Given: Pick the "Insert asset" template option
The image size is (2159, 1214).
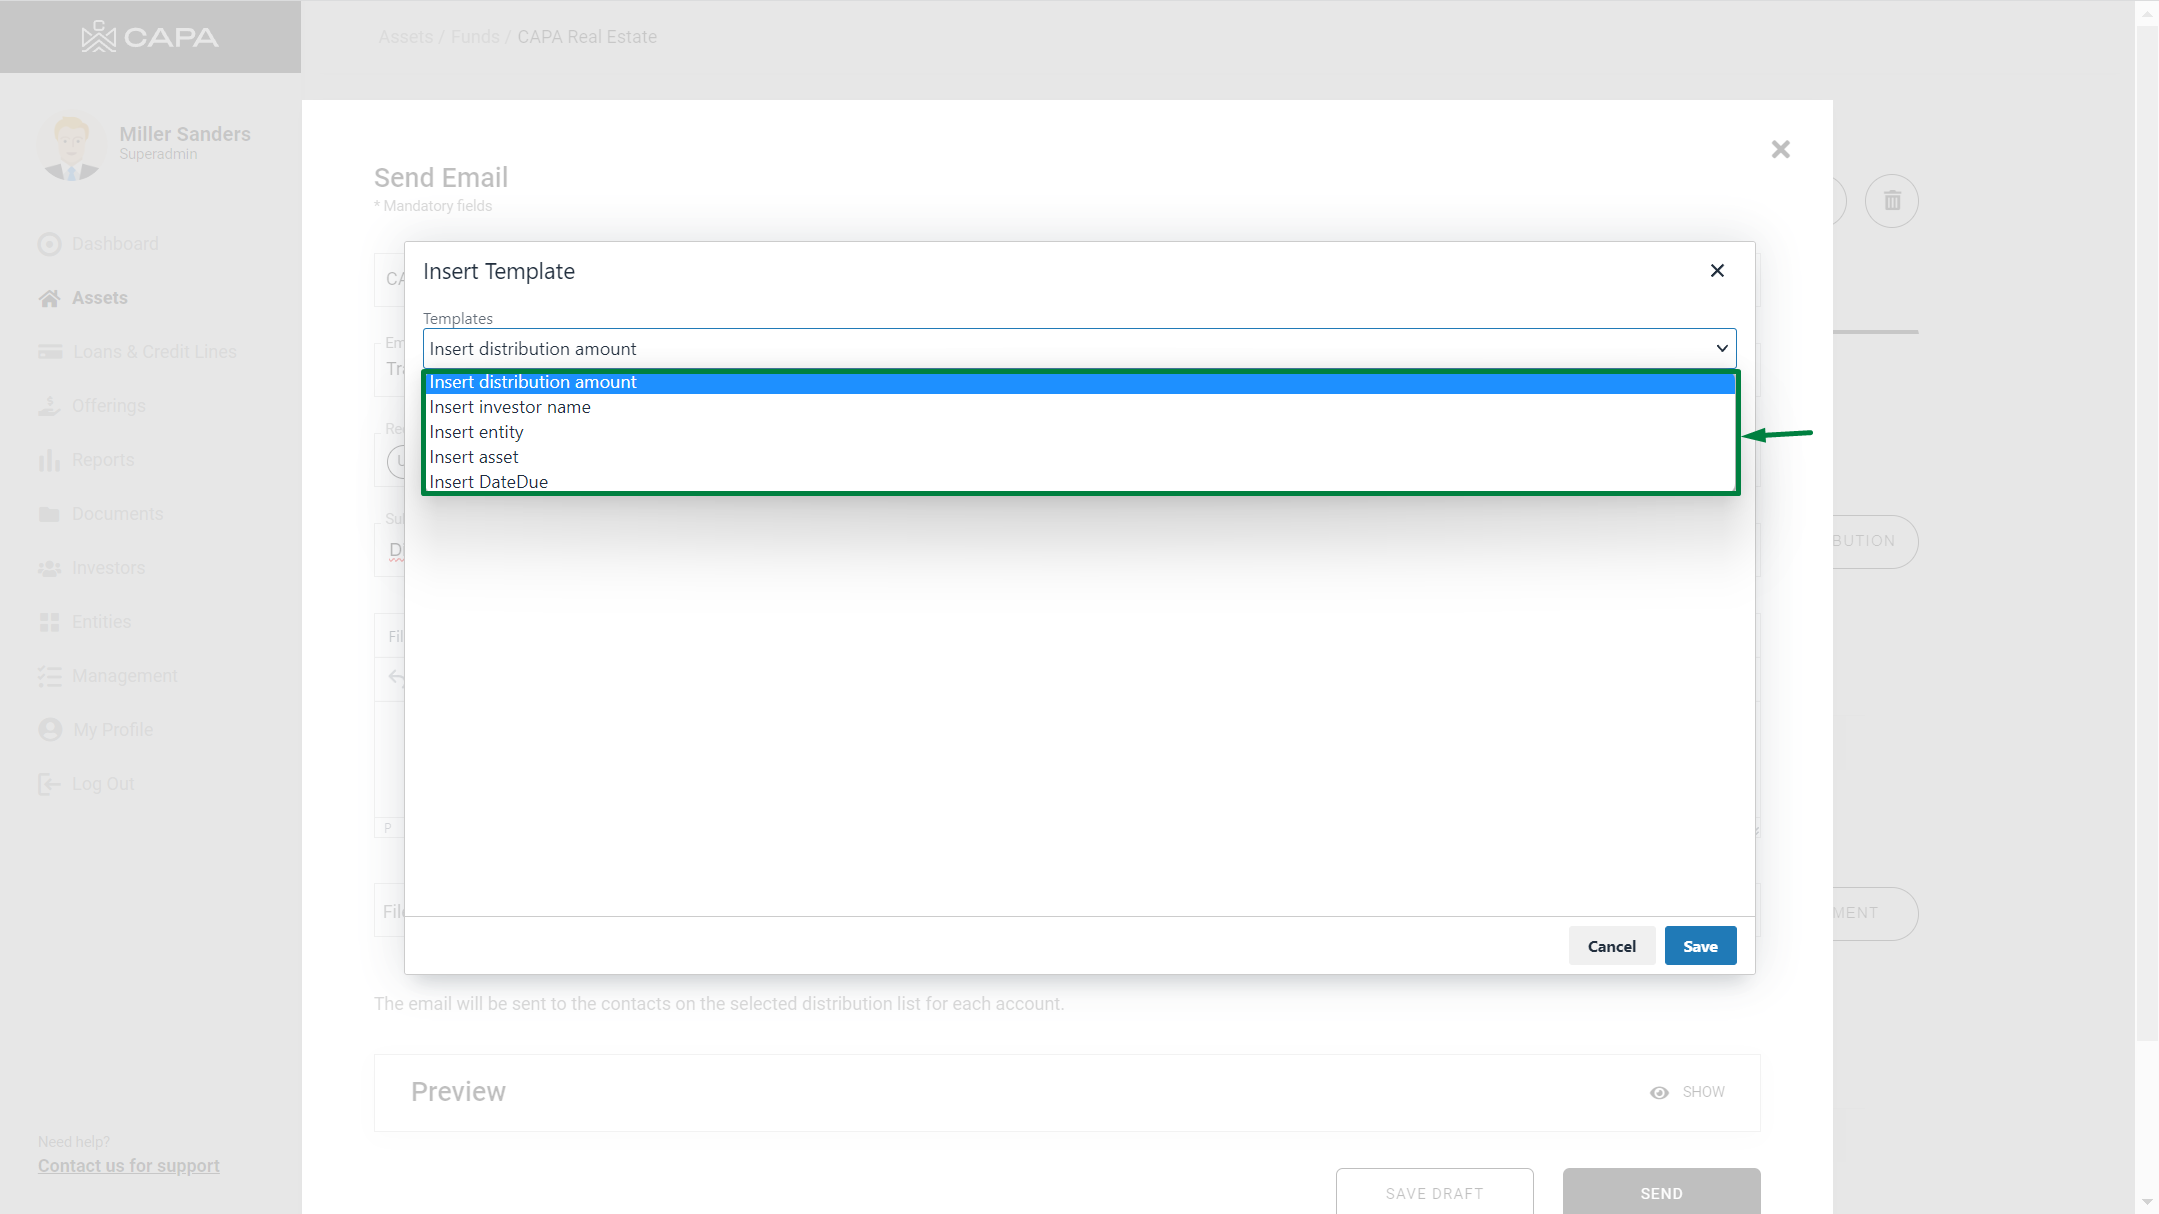Looking at the screenshot, I should tap(474, 457).
